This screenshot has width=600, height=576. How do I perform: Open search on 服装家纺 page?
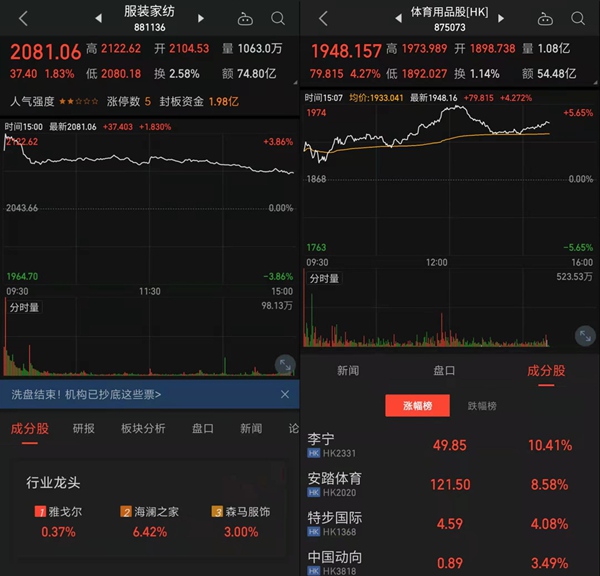click(278, 18)
